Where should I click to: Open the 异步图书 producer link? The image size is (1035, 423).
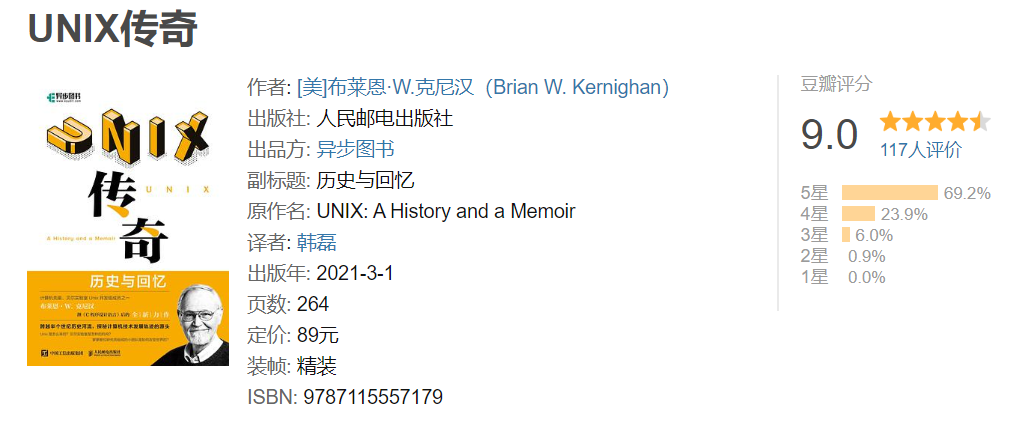tap(355, 149)
